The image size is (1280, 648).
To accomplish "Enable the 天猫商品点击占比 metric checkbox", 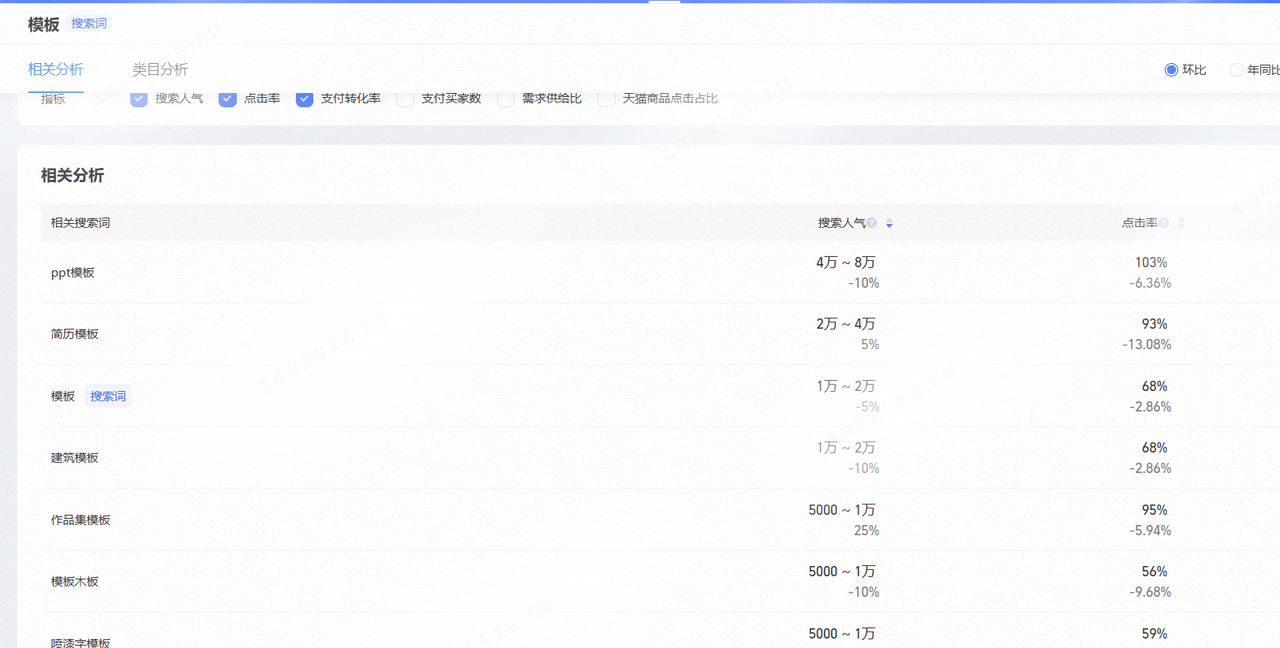I will click(606, 98).
